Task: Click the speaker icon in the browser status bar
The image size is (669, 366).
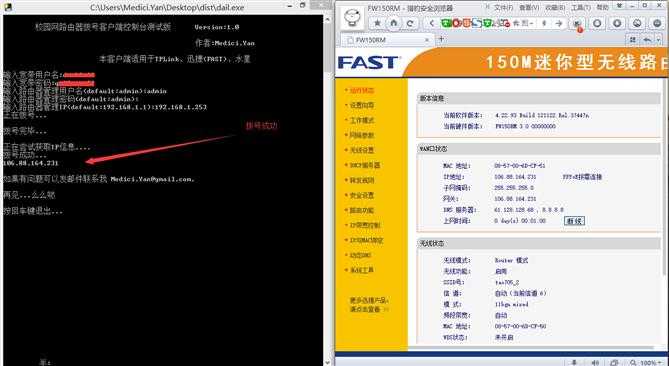Action: (x=596, y=363)
